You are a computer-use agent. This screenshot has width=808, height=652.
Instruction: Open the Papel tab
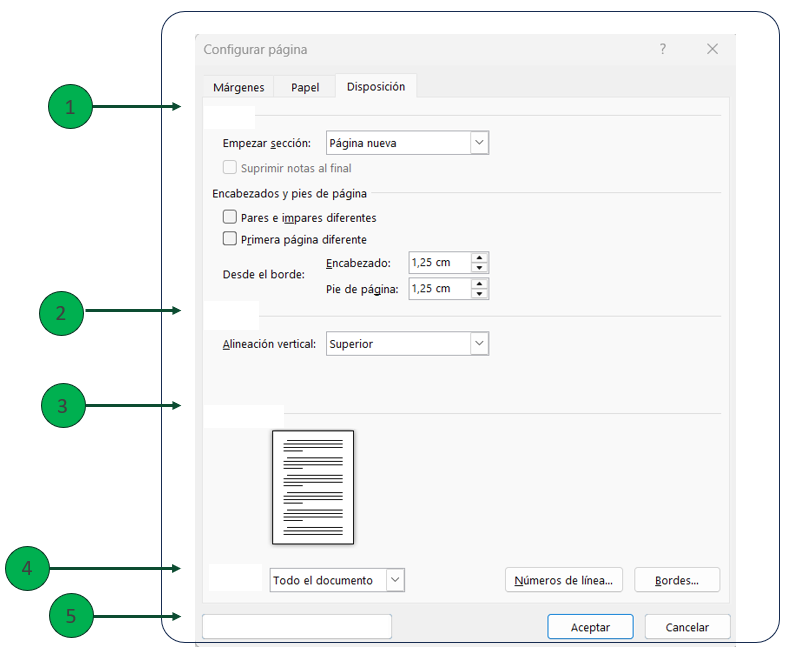[305, 87]
